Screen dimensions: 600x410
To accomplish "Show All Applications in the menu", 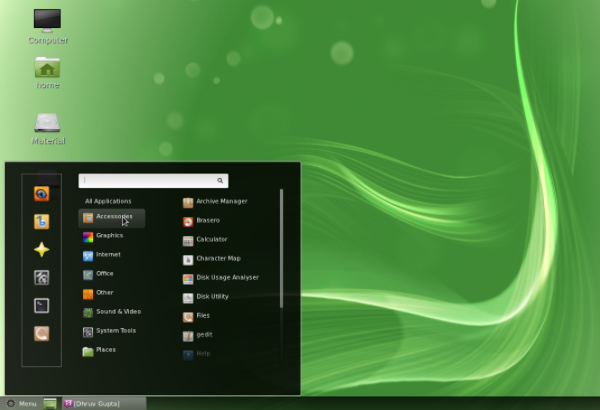I will [108, 201].
